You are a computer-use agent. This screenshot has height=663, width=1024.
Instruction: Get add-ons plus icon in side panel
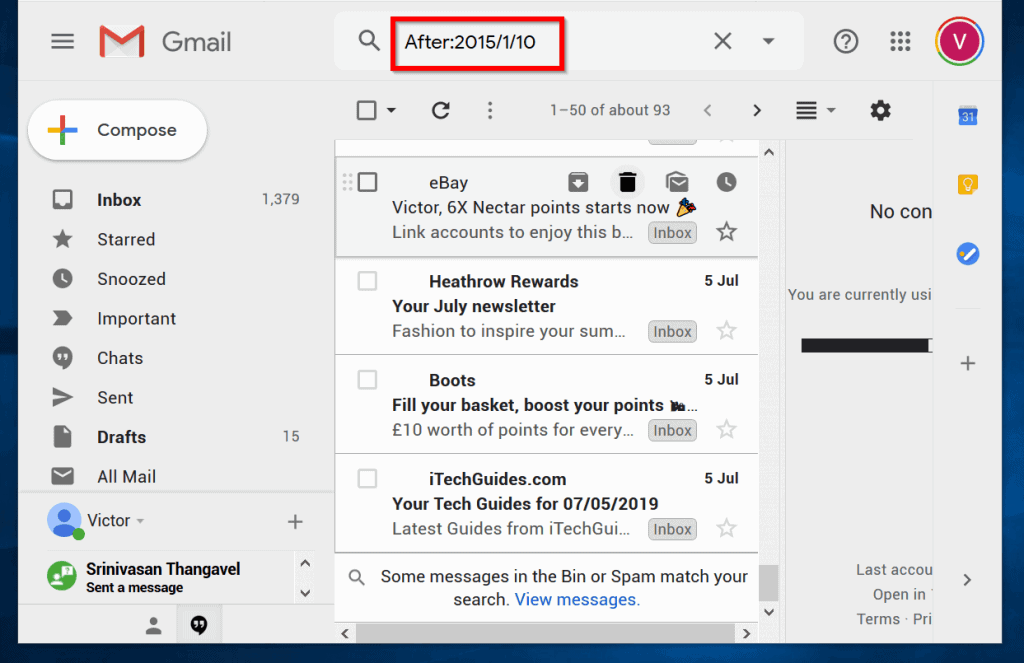click(967, 363)
